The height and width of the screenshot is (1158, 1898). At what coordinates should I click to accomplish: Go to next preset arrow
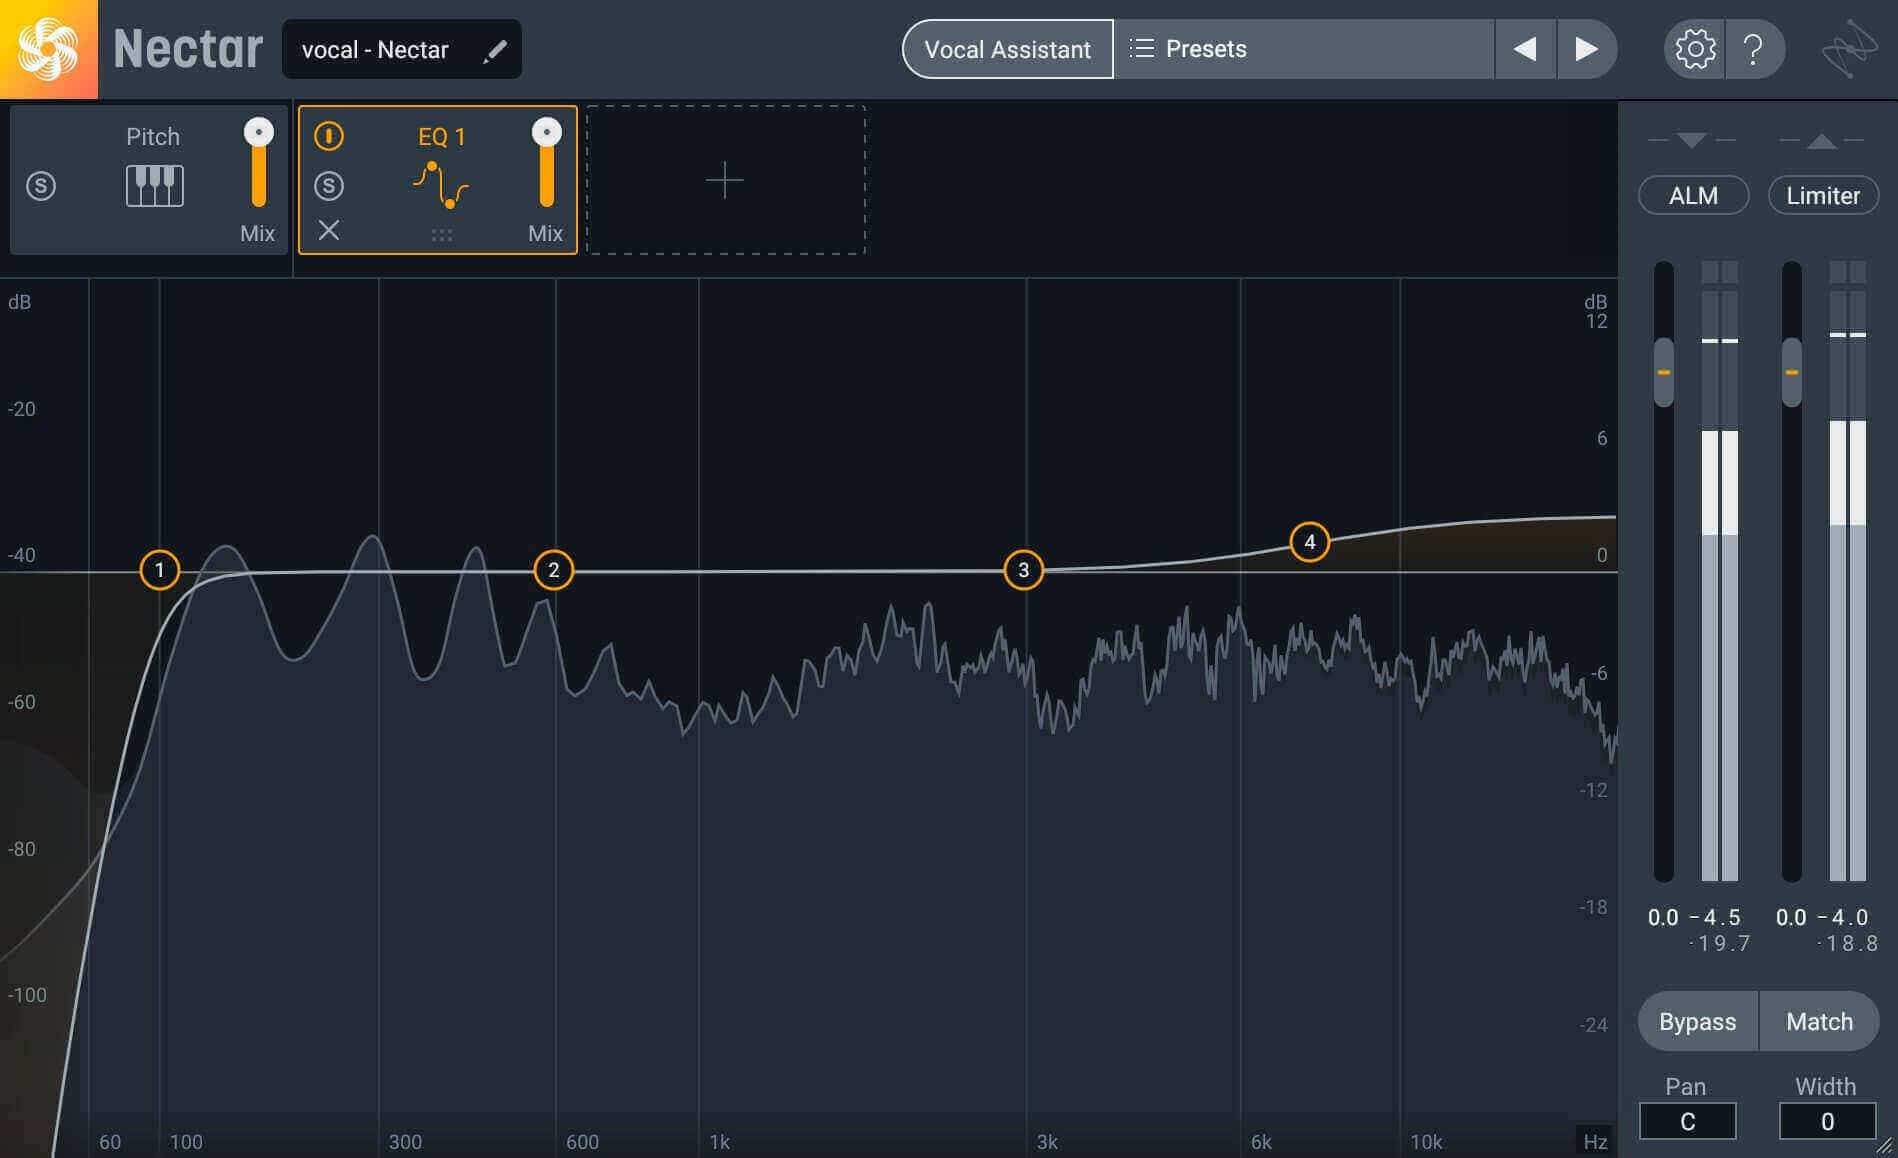[x=1587, y=49]
